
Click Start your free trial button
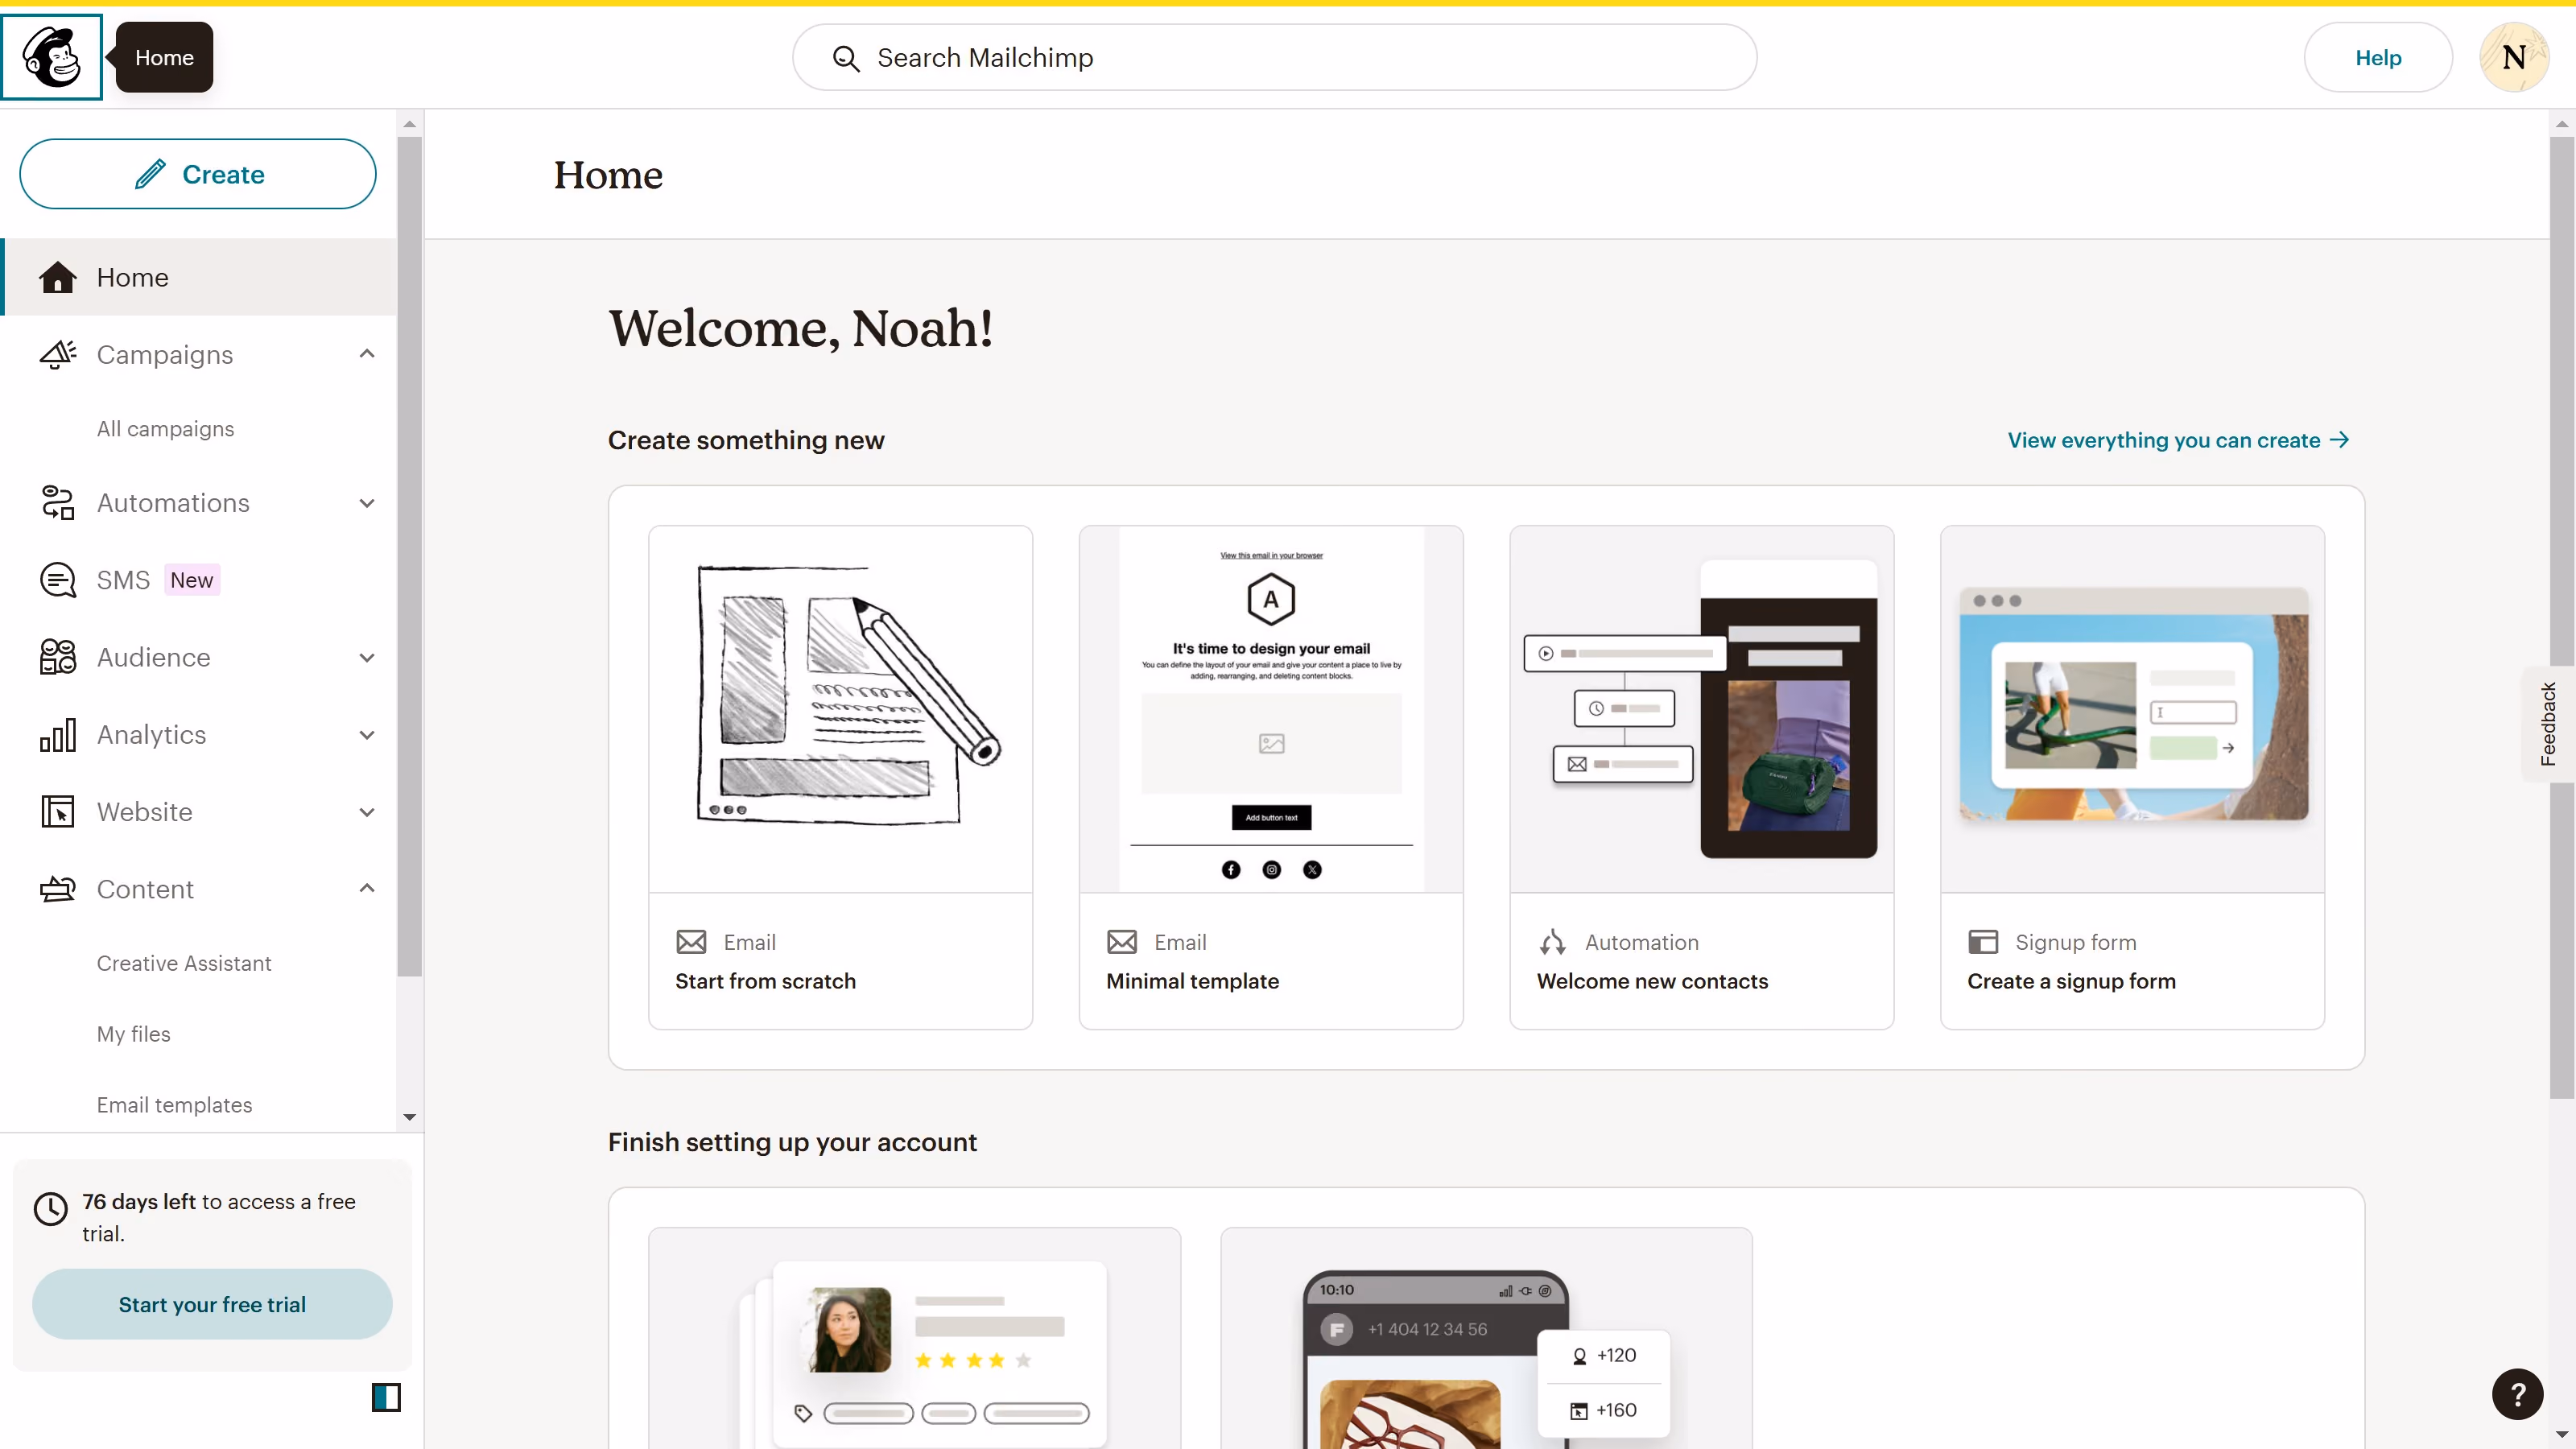click(212, 1304)
